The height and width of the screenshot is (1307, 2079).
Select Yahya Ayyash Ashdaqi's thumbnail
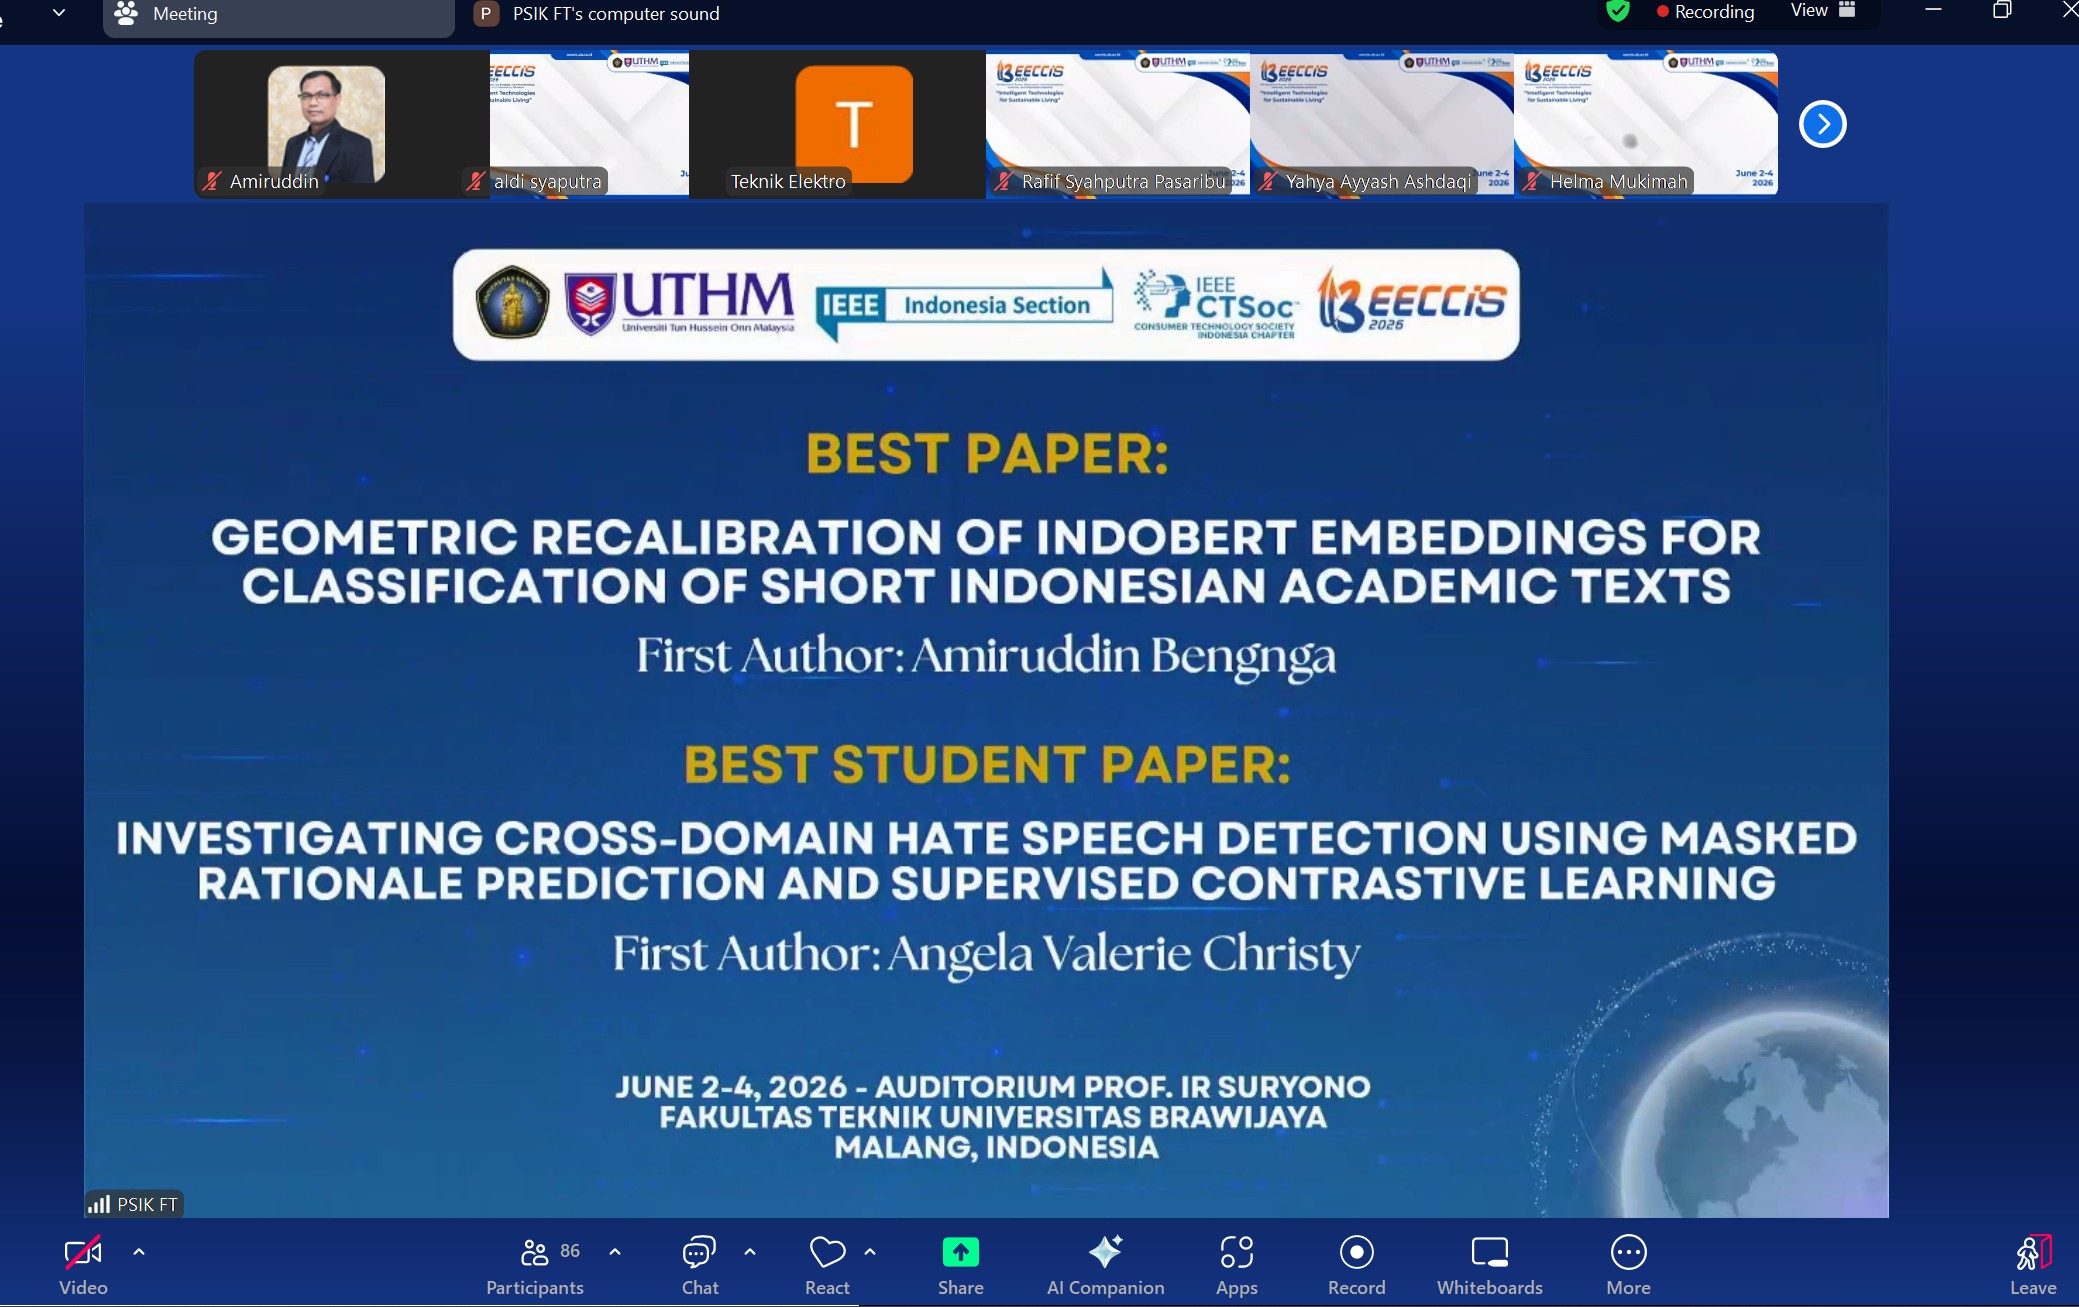point(1382,124)
